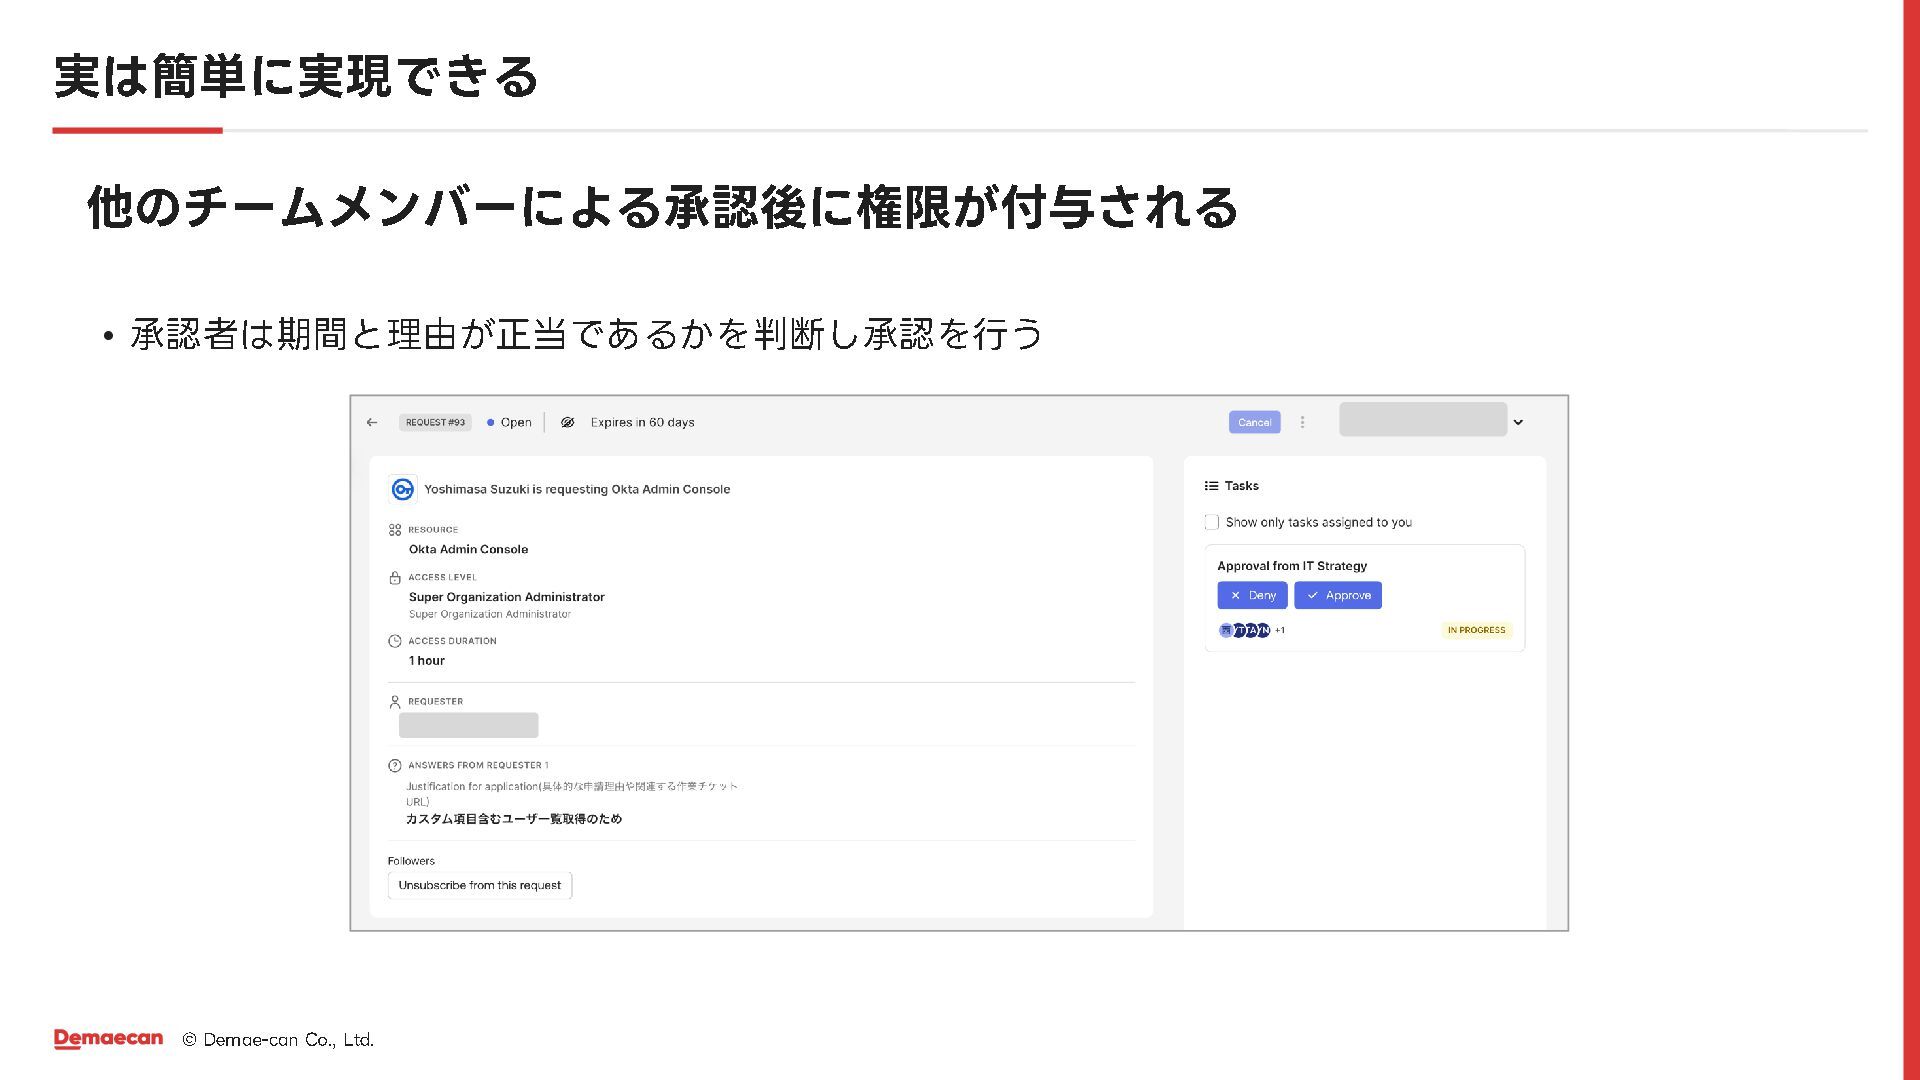Click the Access Duration clock icon
The height and width of the screenshot is (1080, 1920).
coord(394,641)
